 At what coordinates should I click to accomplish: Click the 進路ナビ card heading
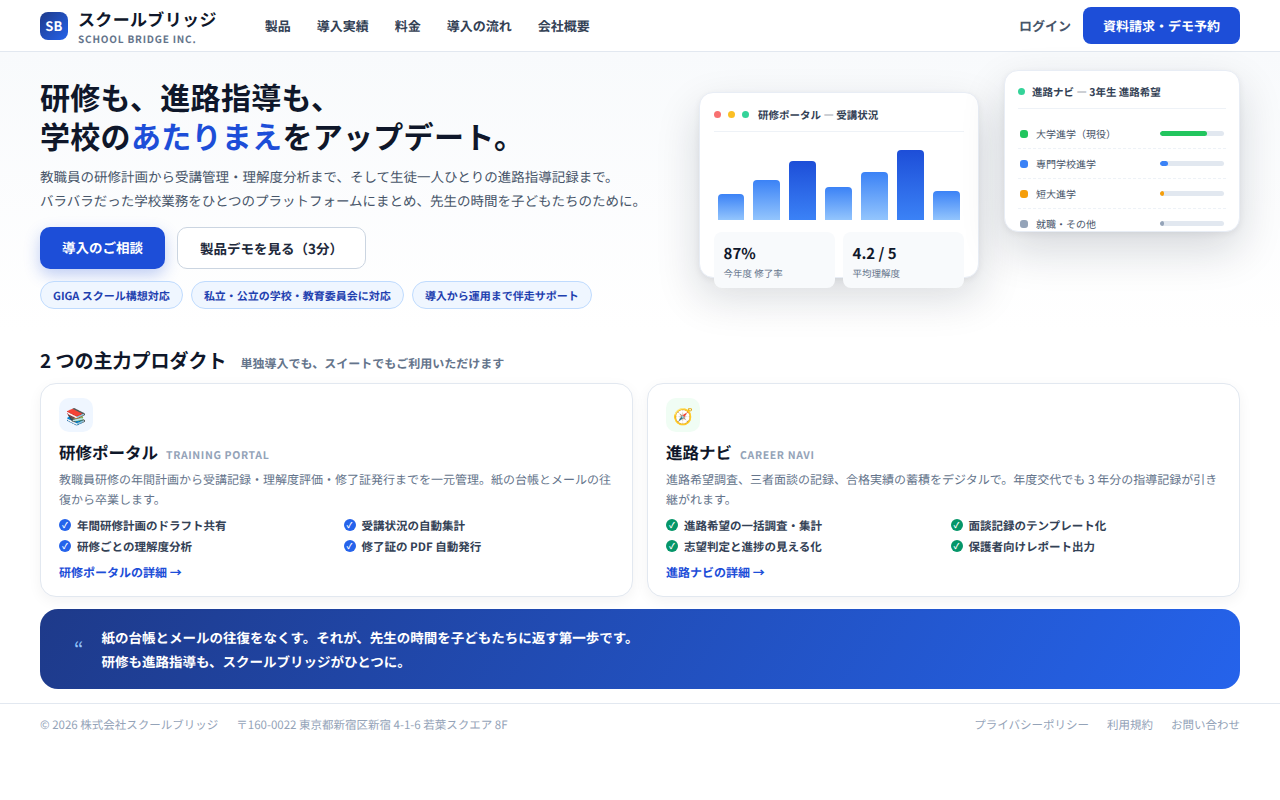pyautogui.click(x=699, y=452)
